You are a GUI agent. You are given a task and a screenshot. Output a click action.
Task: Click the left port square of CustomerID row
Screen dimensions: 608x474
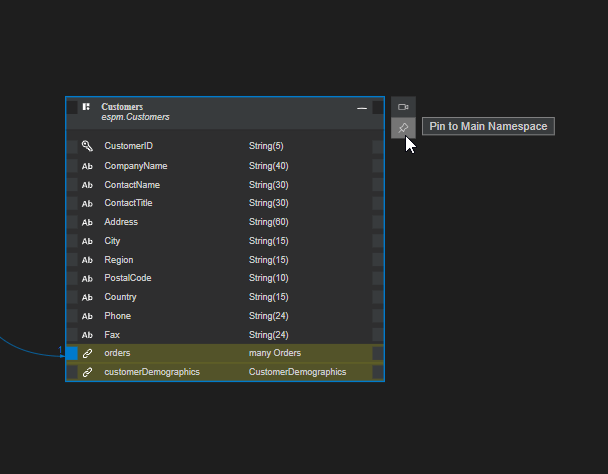click(x=72, y=147)
